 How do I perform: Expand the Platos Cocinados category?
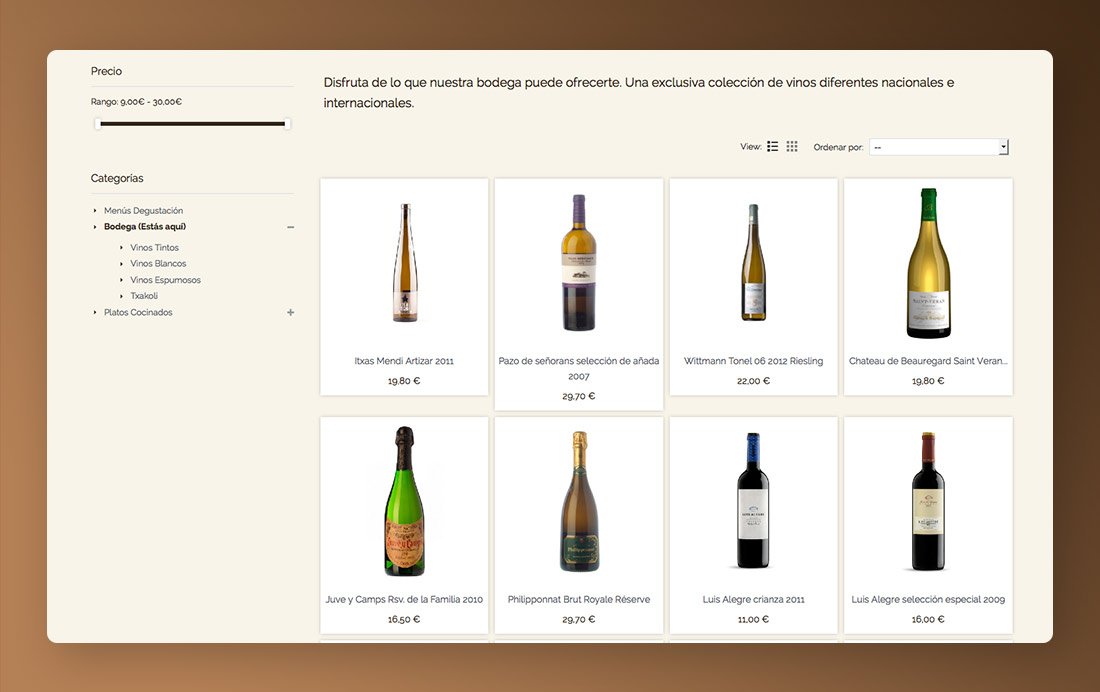290,312
